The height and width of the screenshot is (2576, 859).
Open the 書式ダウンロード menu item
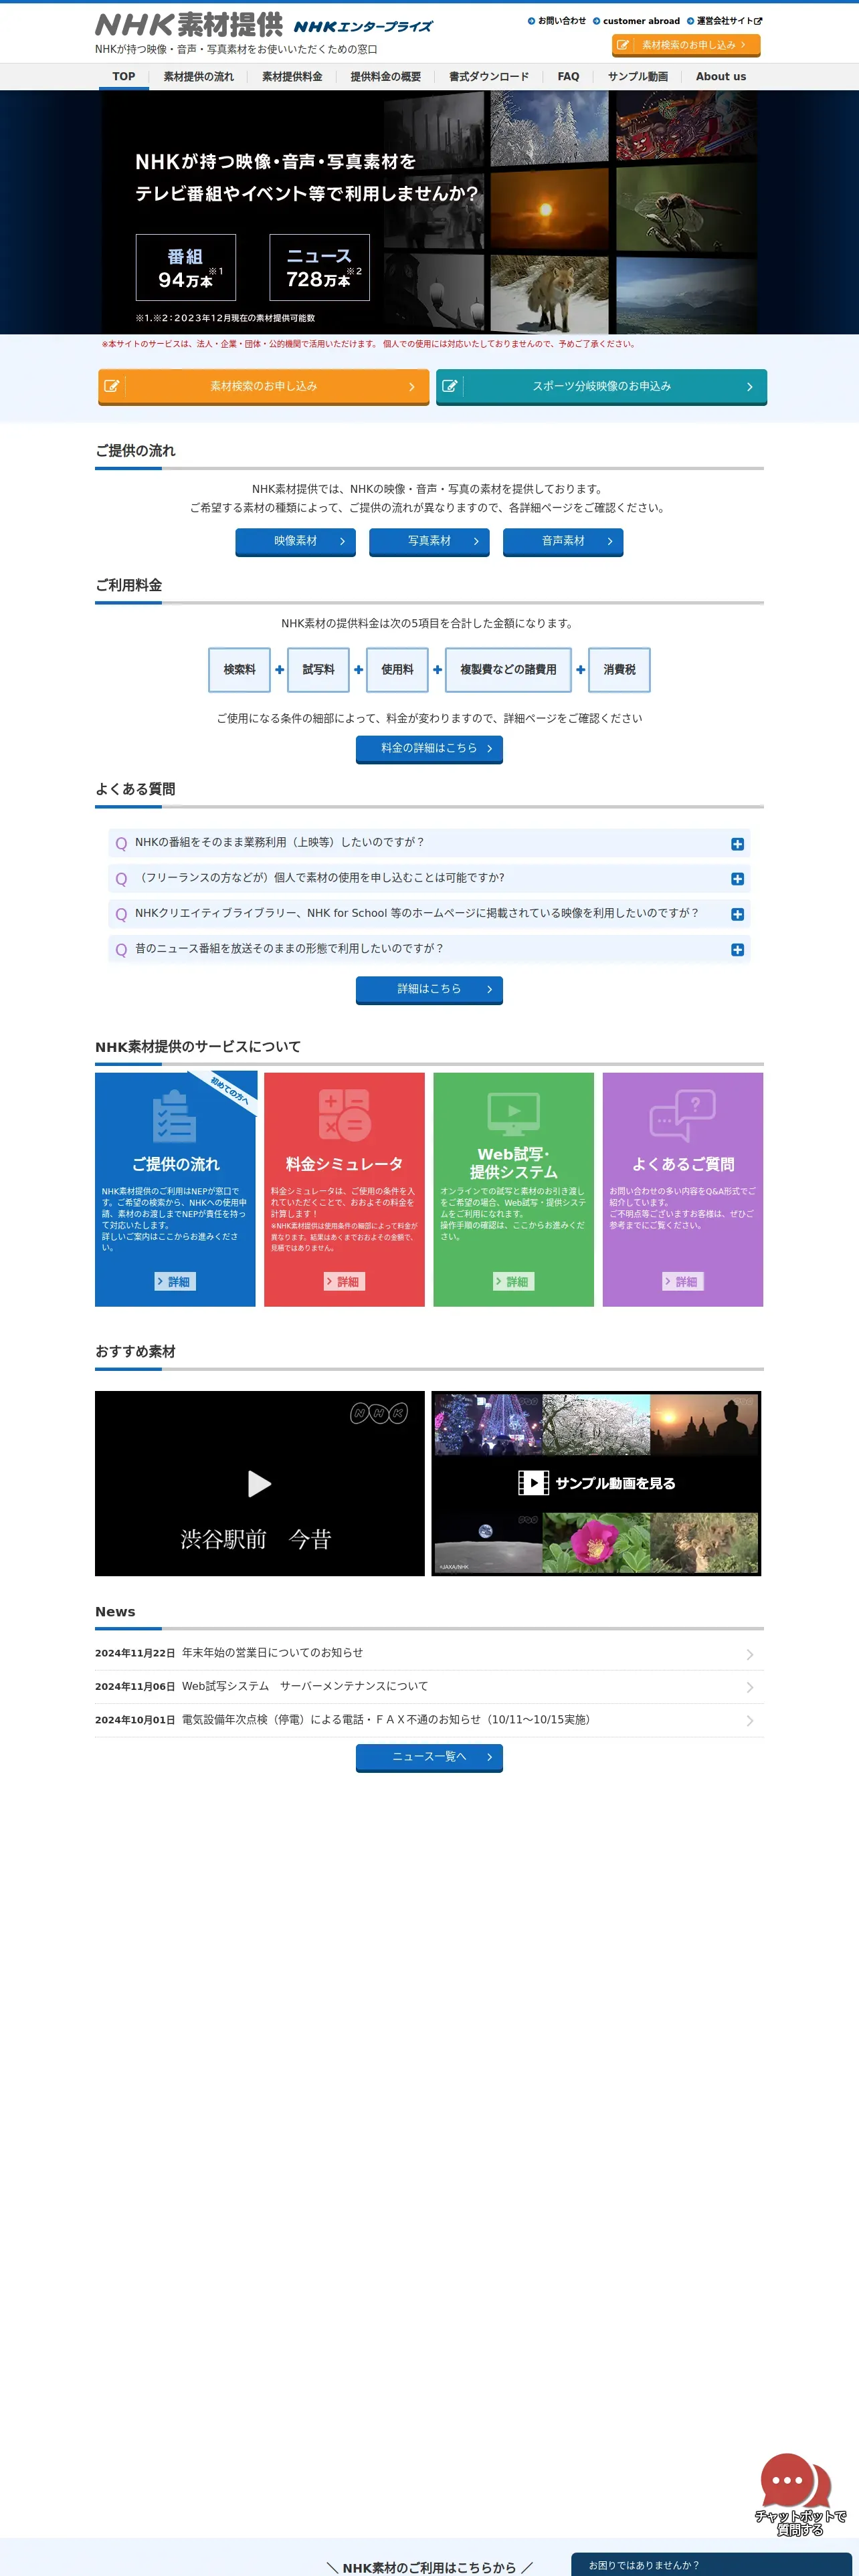(488, 76)
